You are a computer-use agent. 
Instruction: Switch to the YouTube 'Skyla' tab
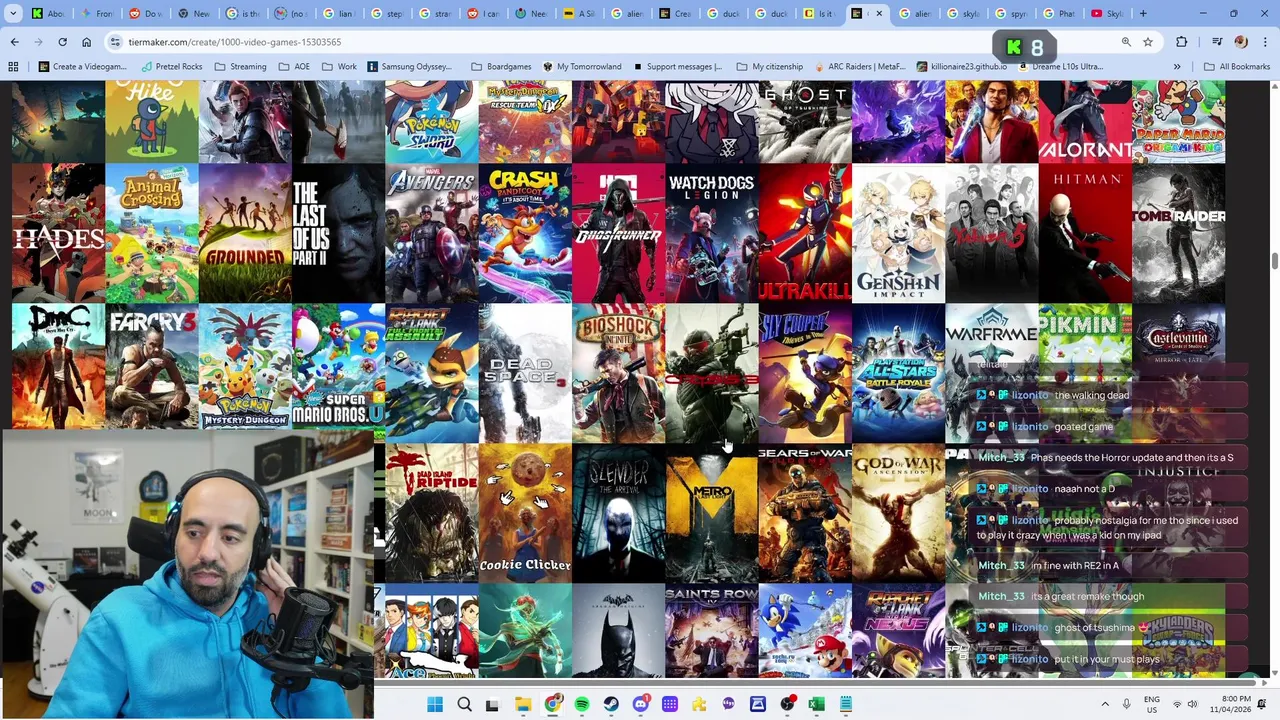tap(1106, 14)
